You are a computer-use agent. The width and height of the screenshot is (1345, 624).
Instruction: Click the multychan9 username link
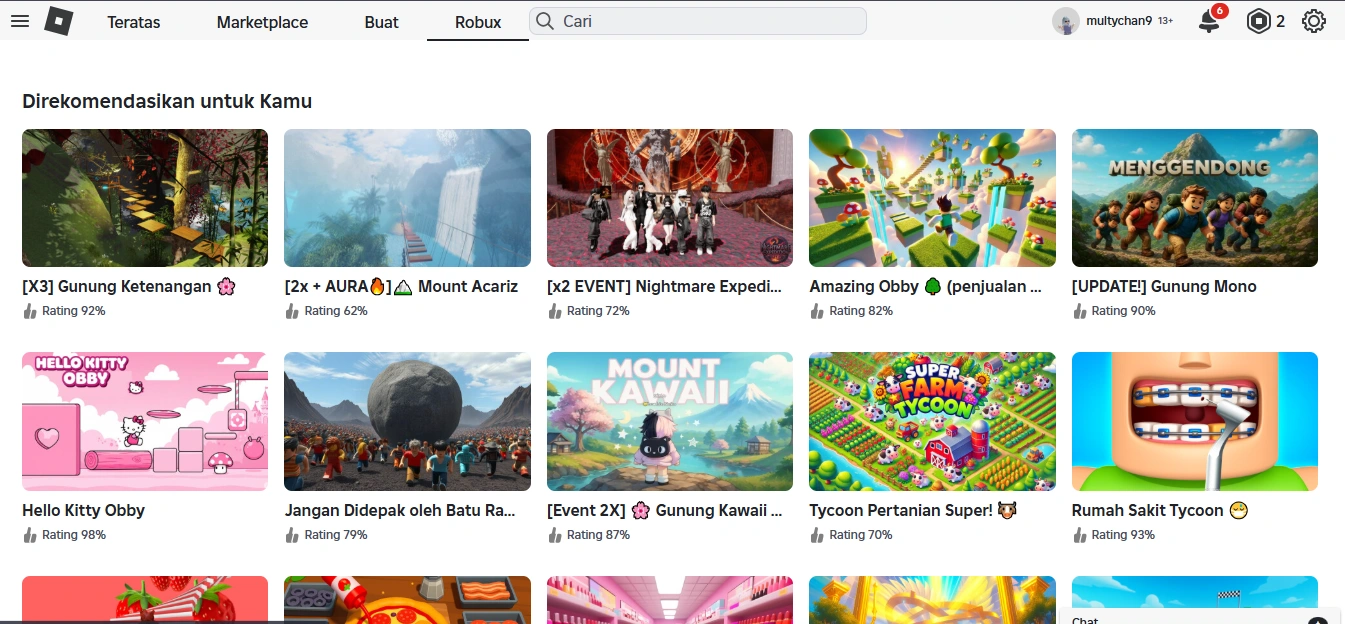(x=1119, y=21)
